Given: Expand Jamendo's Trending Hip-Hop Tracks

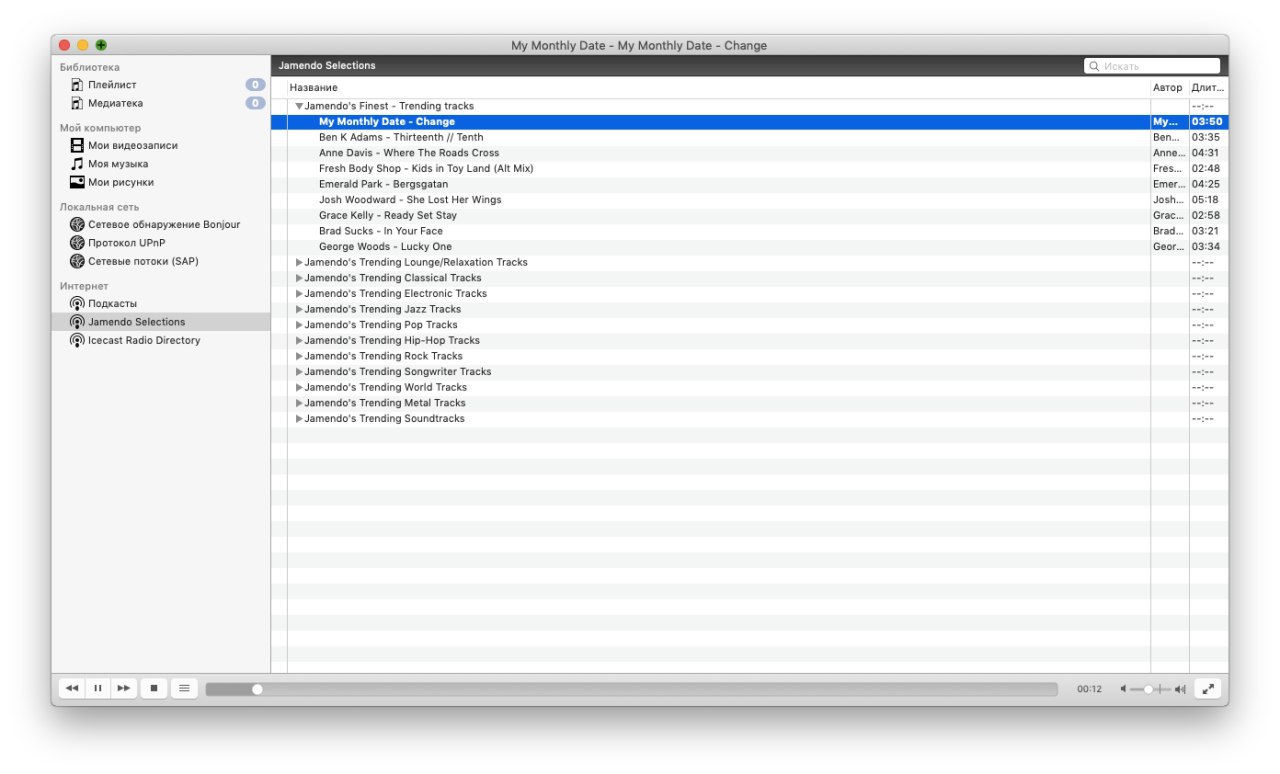Looking at the screenshot, I should pos(298,340).
